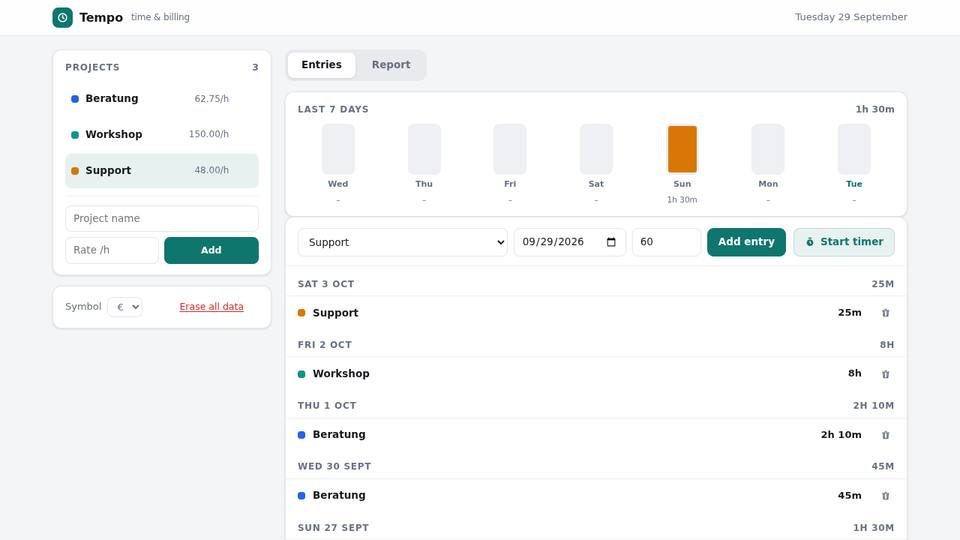
Task: Focus the Rate /h field
Action: [x=112, y=250]
